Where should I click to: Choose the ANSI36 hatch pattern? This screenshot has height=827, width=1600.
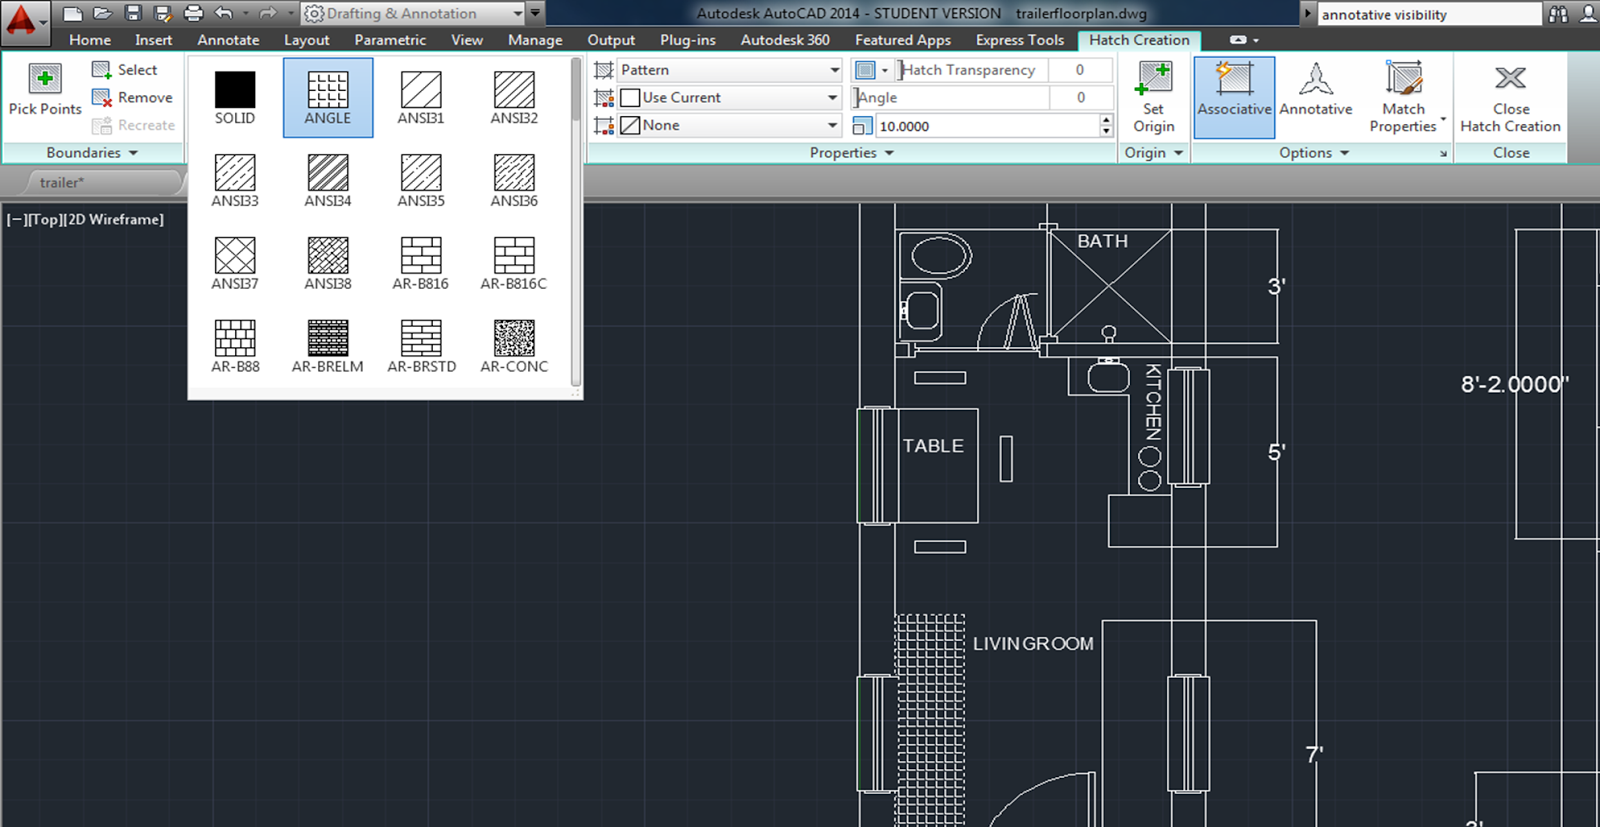514,180
